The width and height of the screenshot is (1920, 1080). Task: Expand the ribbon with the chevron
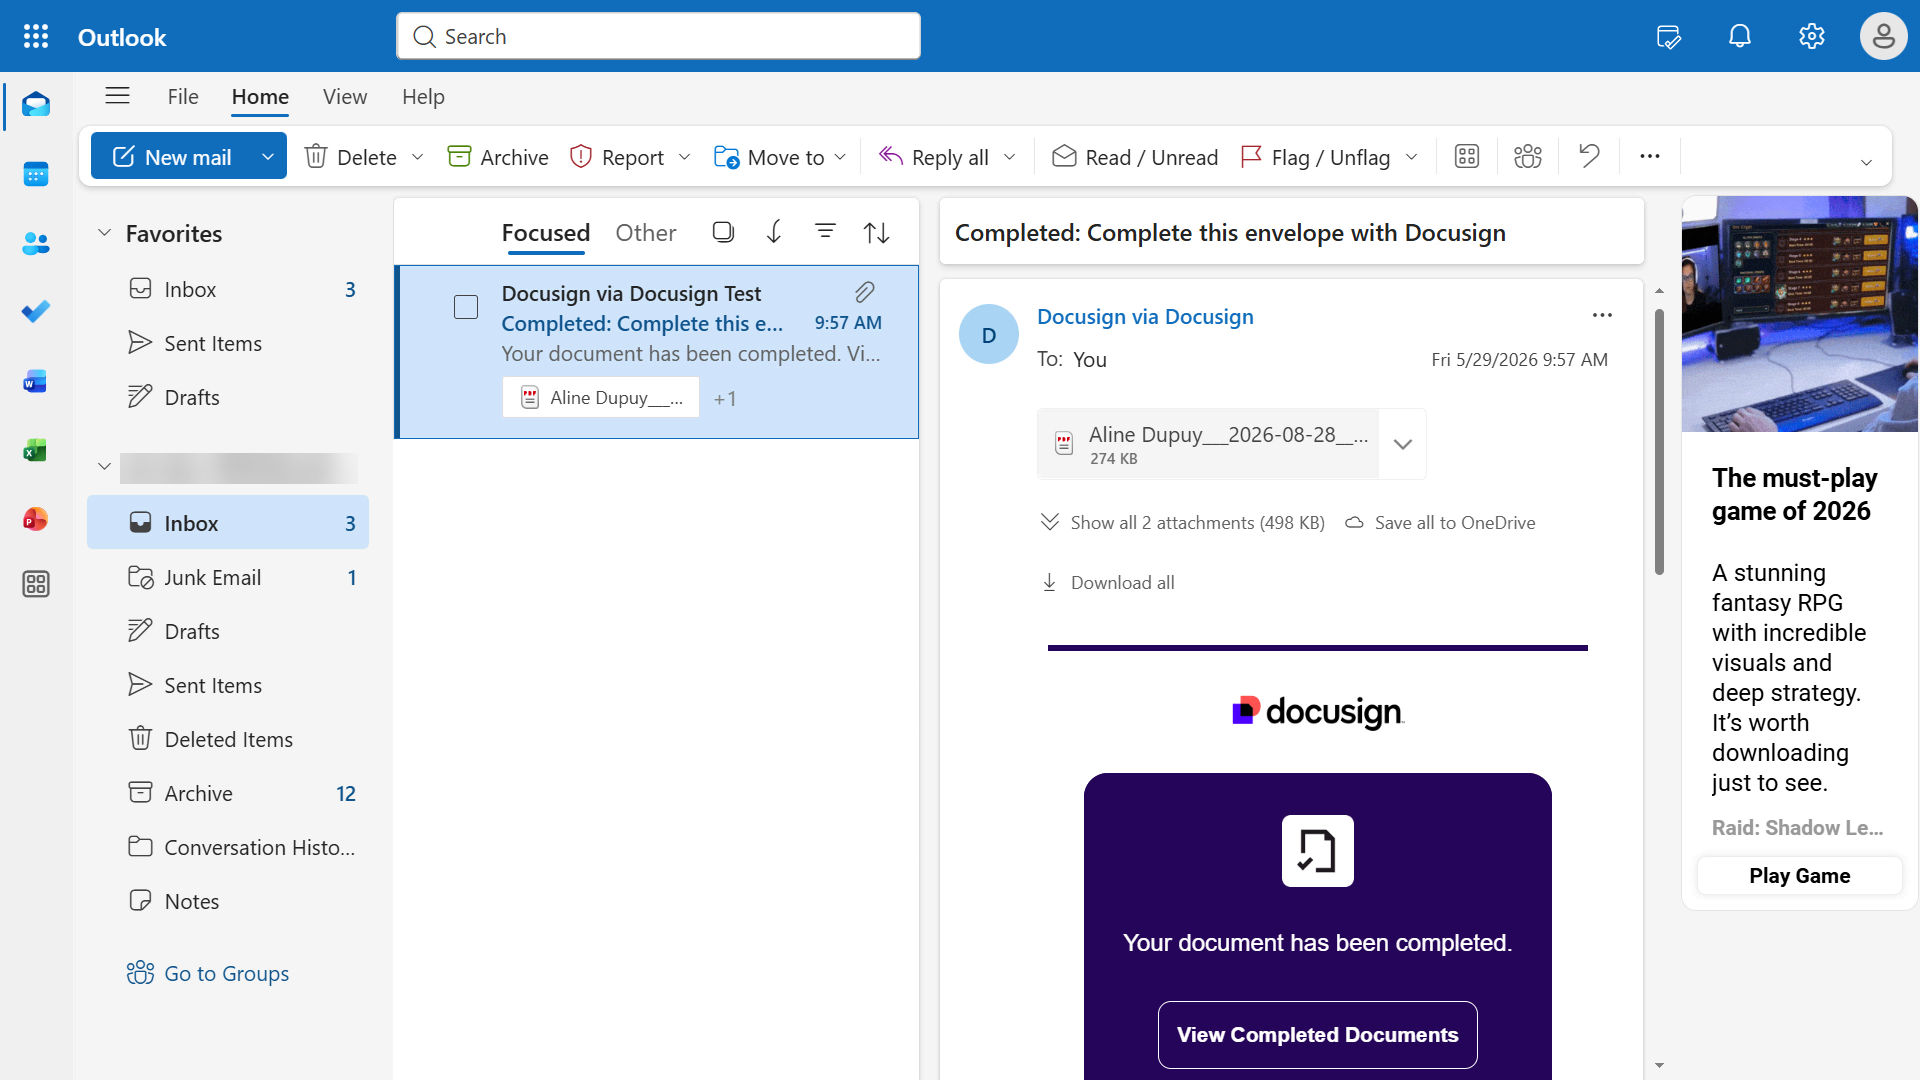[1866, 162]
